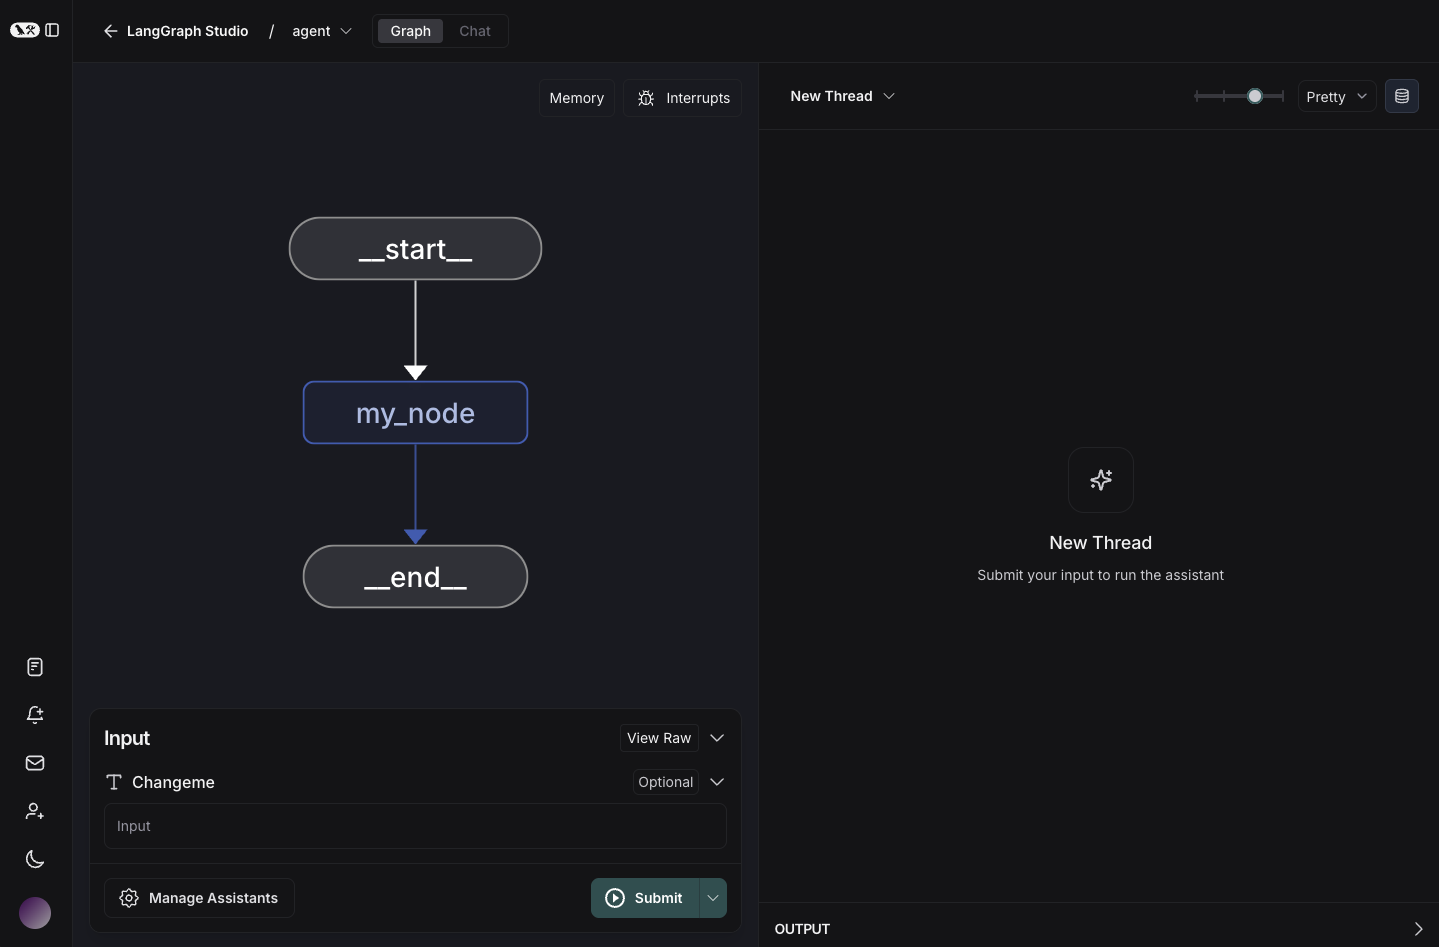
Task: Enable the Chat view
Action: pos(474,31)
